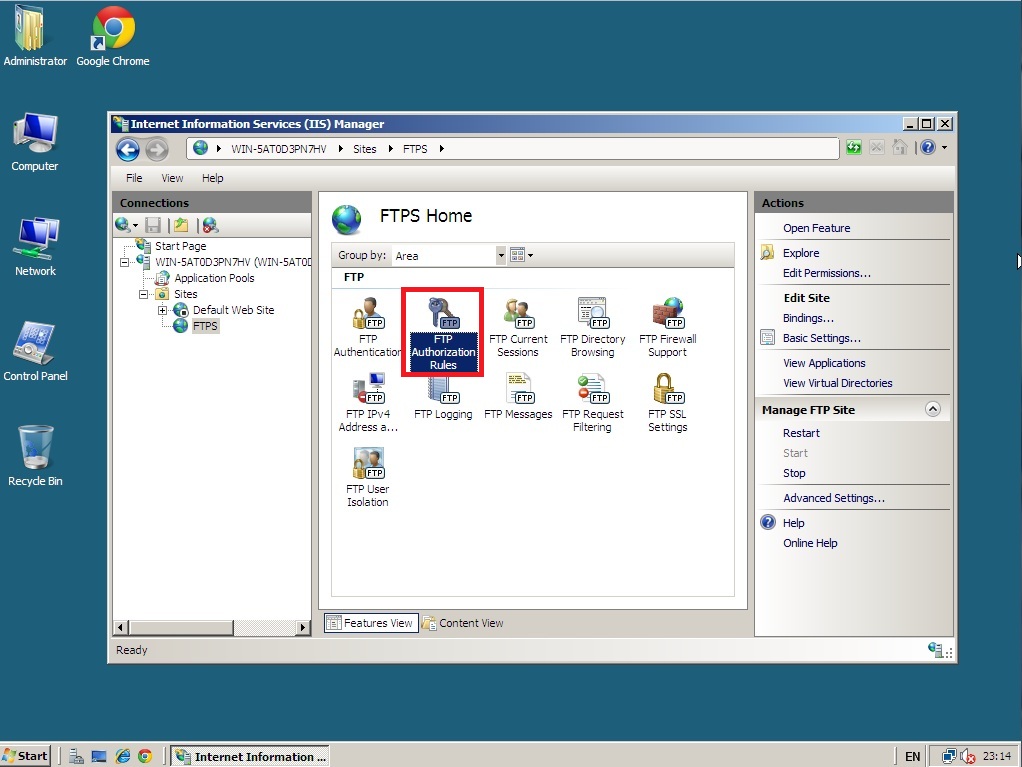The width and height of the screenshot is (1022, 767).
Task: Click Open Feature action
Action: coord(816,228)
